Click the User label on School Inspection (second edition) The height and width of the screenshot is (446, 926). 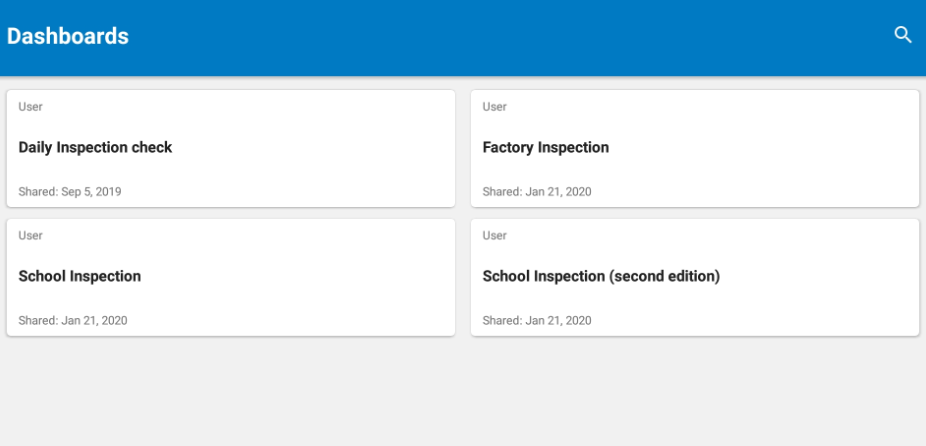[495, 236]
